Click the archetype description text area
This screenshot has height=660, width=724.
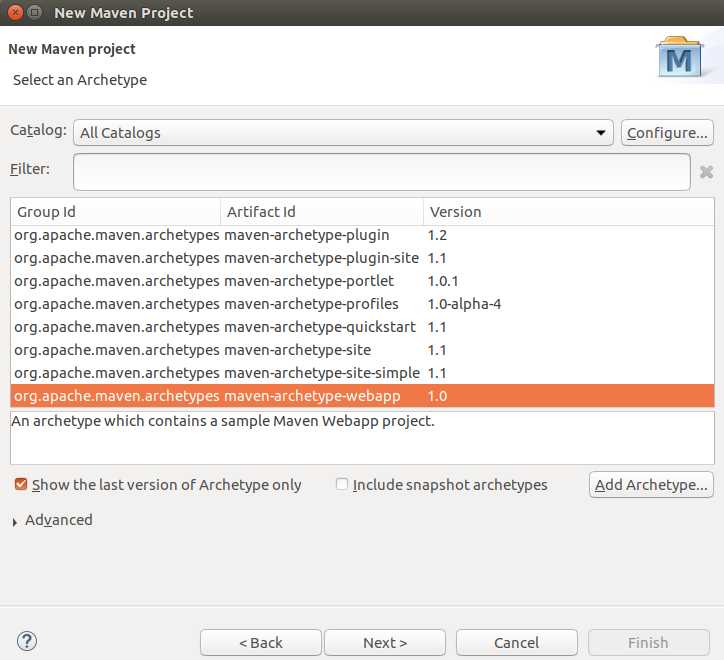362,438
